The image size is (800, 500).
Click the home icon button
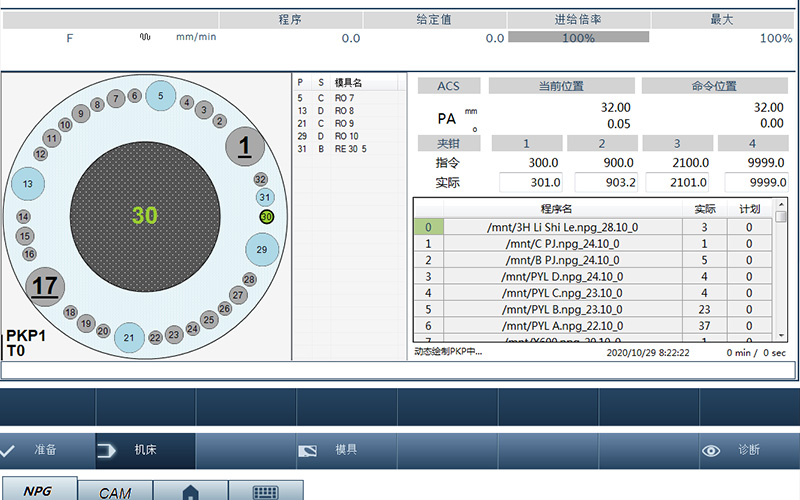[x=190, y=492]
